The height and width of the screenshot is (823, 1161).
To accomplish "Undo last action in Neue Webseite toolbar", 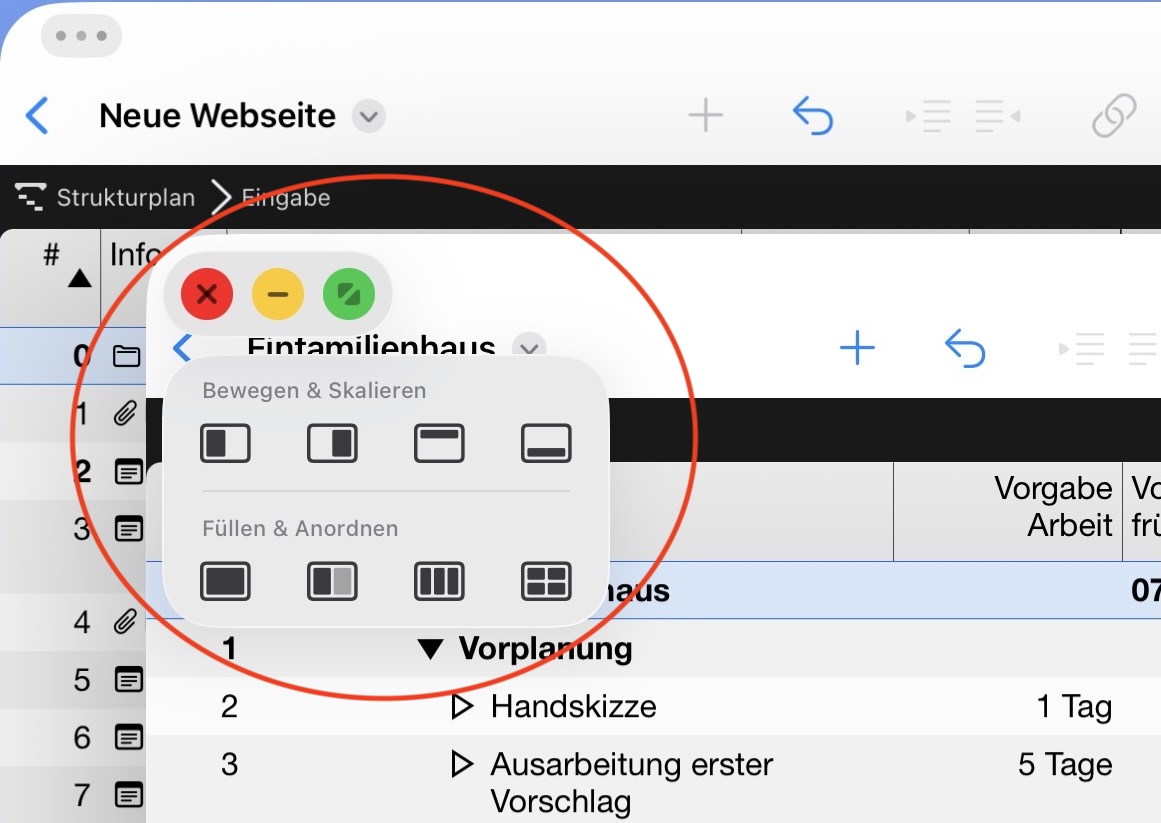I will (x=812, y=116).
